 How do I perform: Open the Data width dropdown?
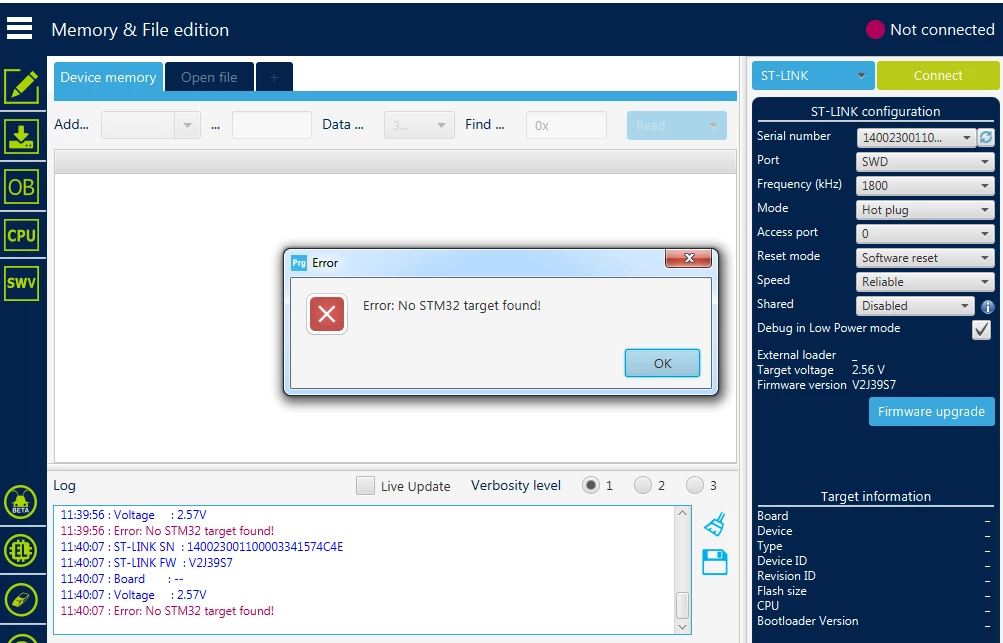419,125
